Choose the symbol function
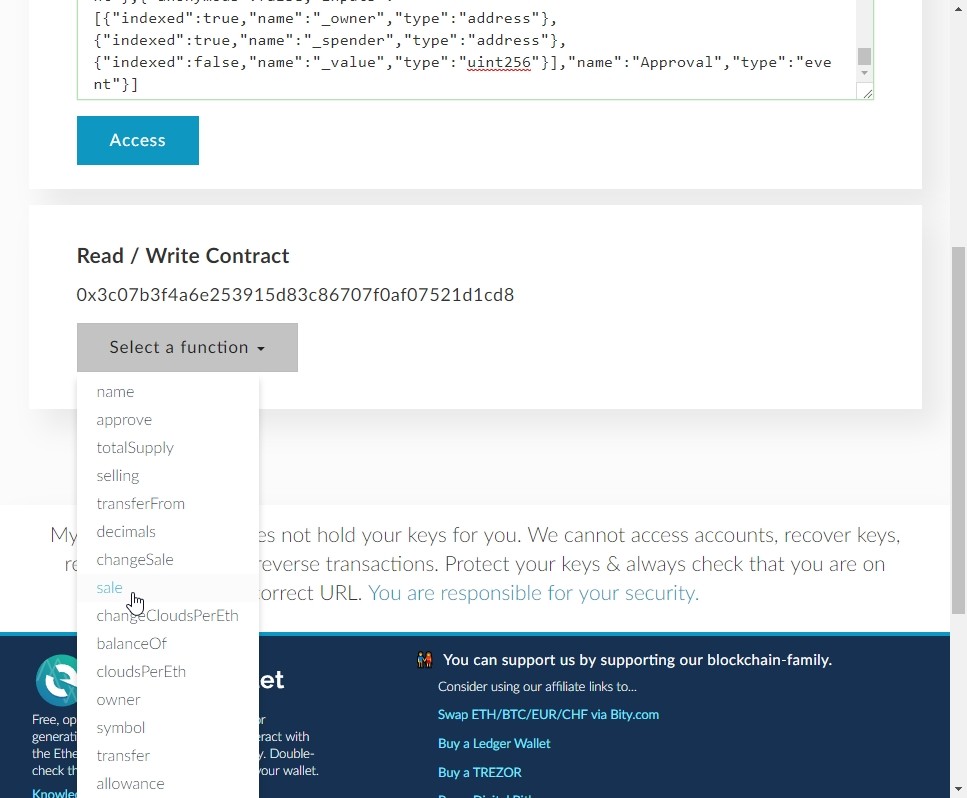This screenshot has height=798, width=967. click(x=121, y=728)
